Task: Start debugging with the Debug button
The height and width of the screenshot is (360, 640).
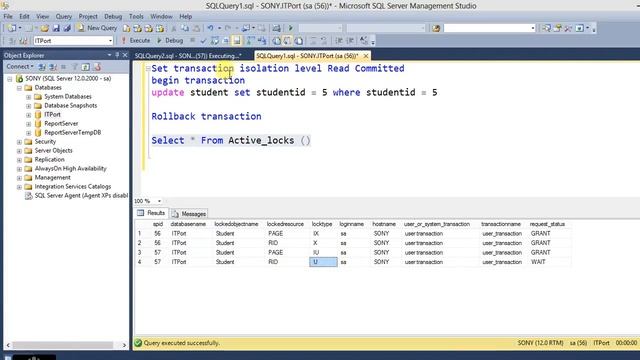Action: 170,40
